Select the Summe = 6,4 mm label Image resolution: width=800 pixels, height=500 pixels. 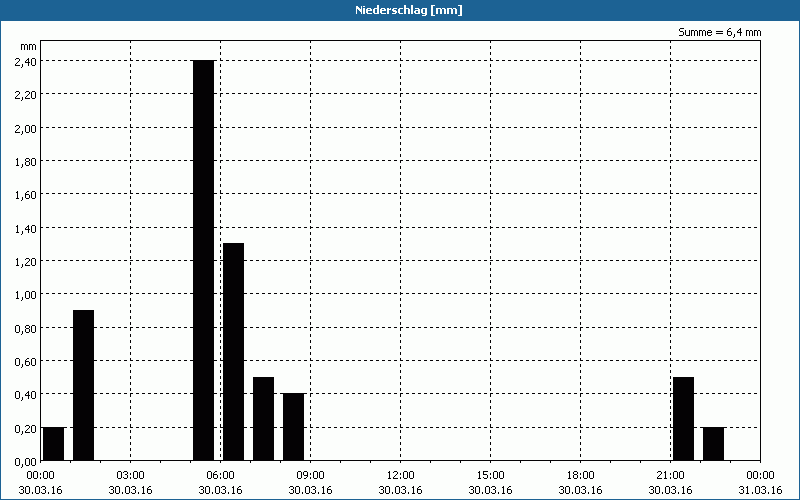point(719,32)
